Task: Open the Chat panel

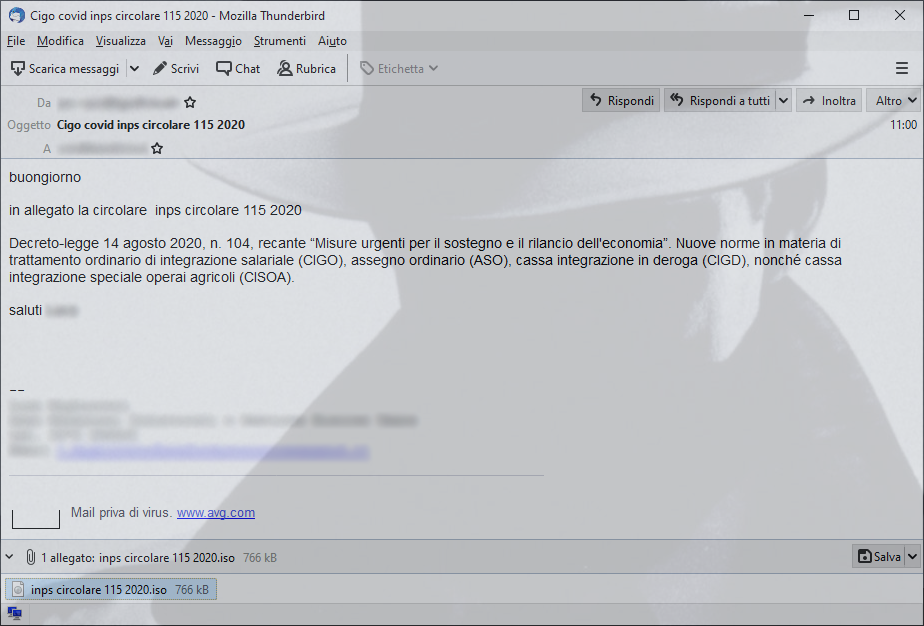Action: [x=238, y=69]
